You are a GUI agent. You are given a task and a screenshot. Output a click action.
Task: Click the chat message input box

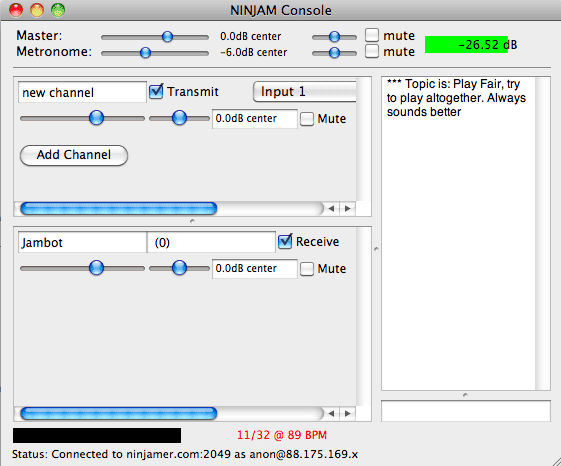pos(465,411)
